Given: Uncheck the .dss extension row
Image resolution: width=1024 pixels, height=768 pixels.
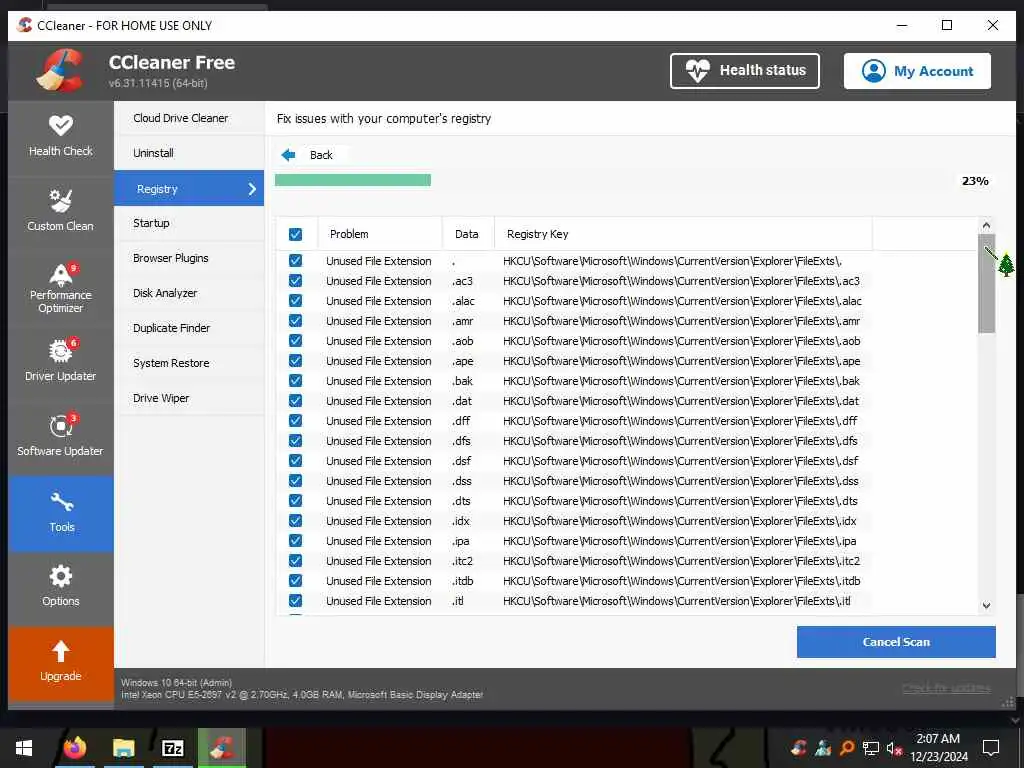Looking at the screenshot, I should (295, 481).
